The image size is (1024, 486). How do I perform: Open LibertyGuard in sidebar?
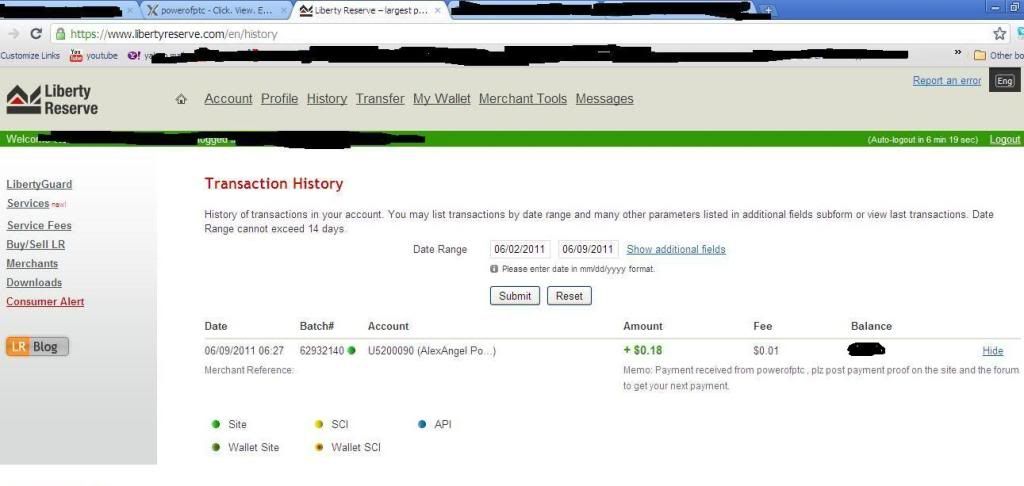click(39, 184)
